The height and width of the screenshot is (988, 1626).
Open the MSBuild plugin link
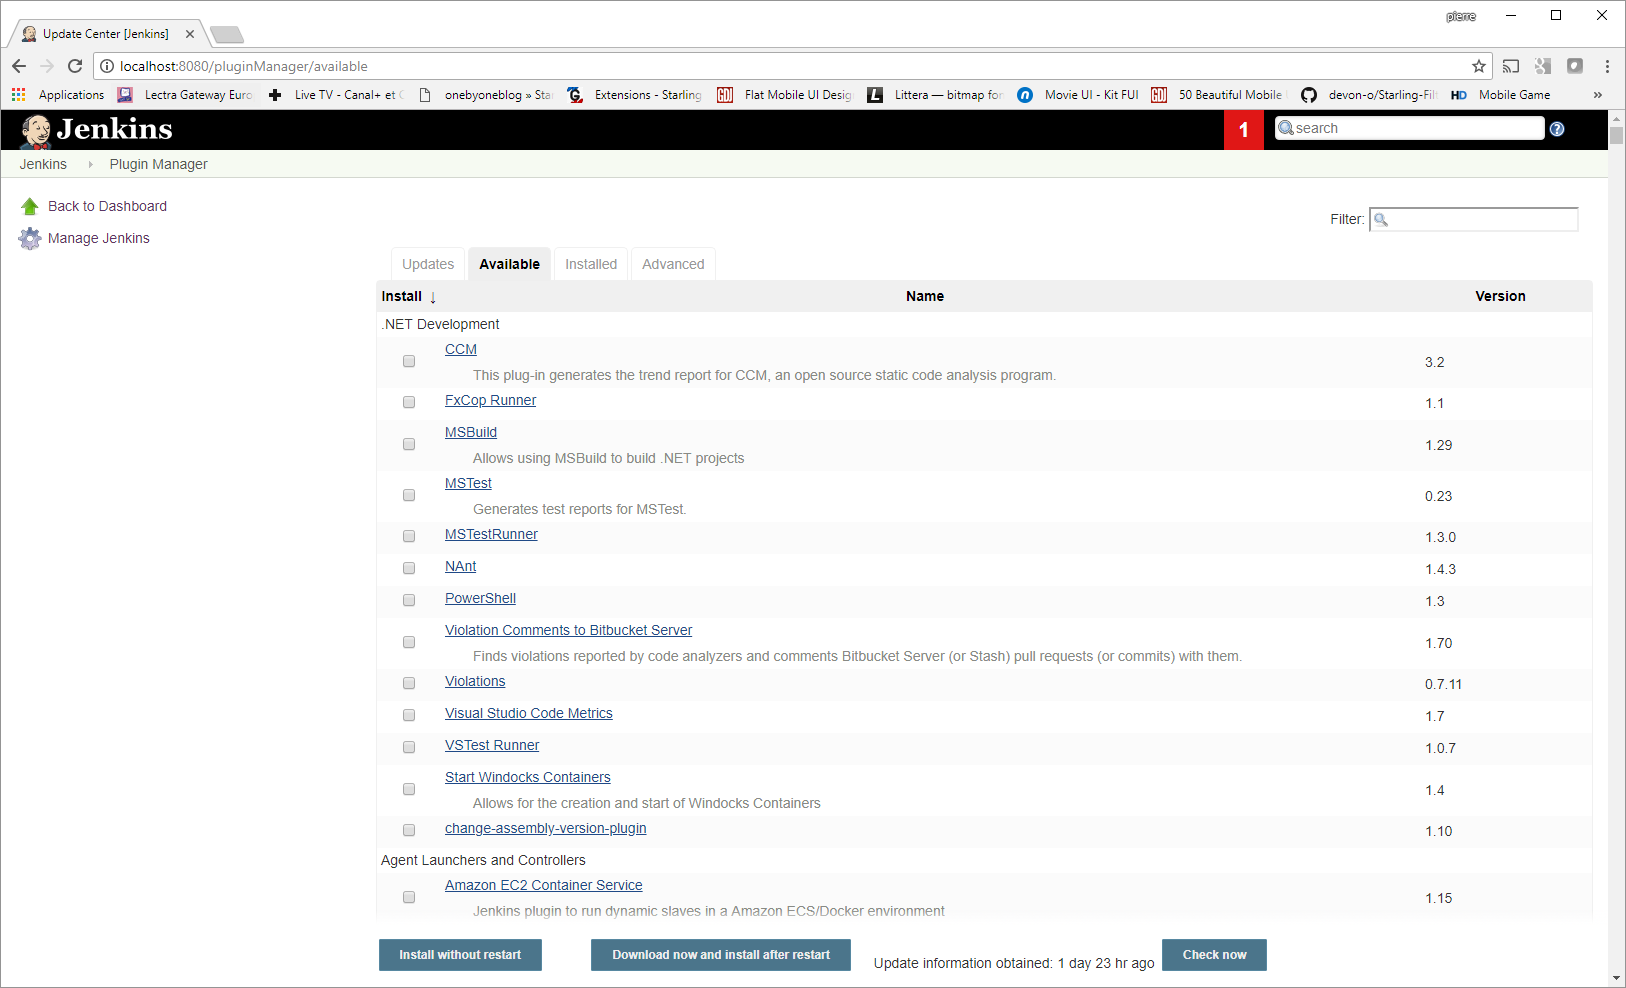tap(471, 432)
